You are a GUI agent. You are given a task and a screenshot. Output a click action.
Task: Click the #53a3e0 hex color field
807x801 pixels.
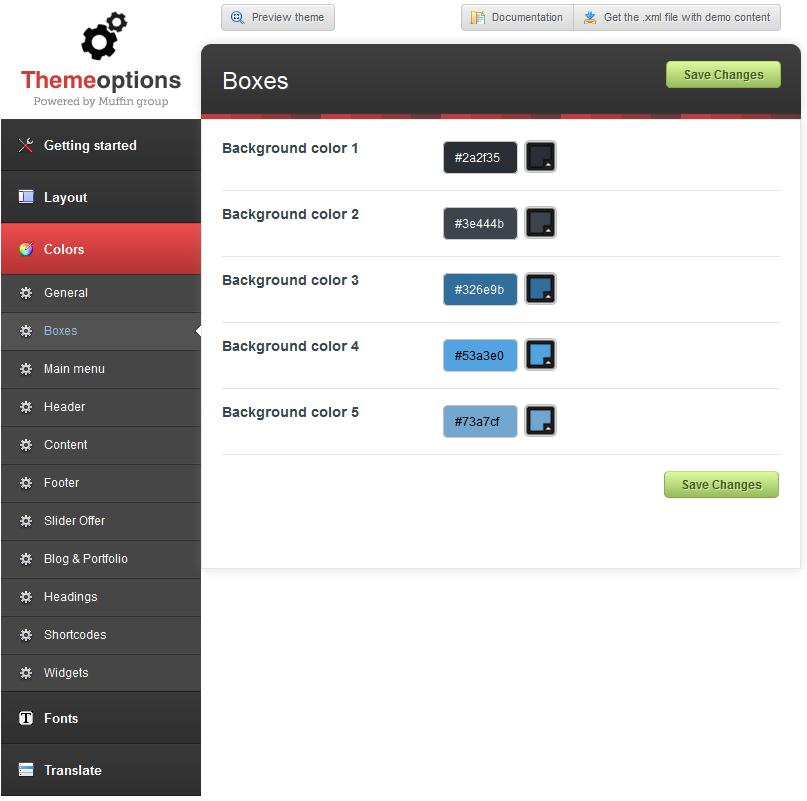480,355
